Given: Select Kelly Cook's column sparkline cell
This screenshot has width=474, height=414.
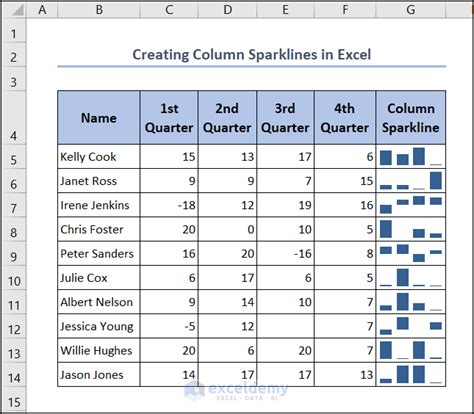Looking at the screenshot, I should 411,156.
